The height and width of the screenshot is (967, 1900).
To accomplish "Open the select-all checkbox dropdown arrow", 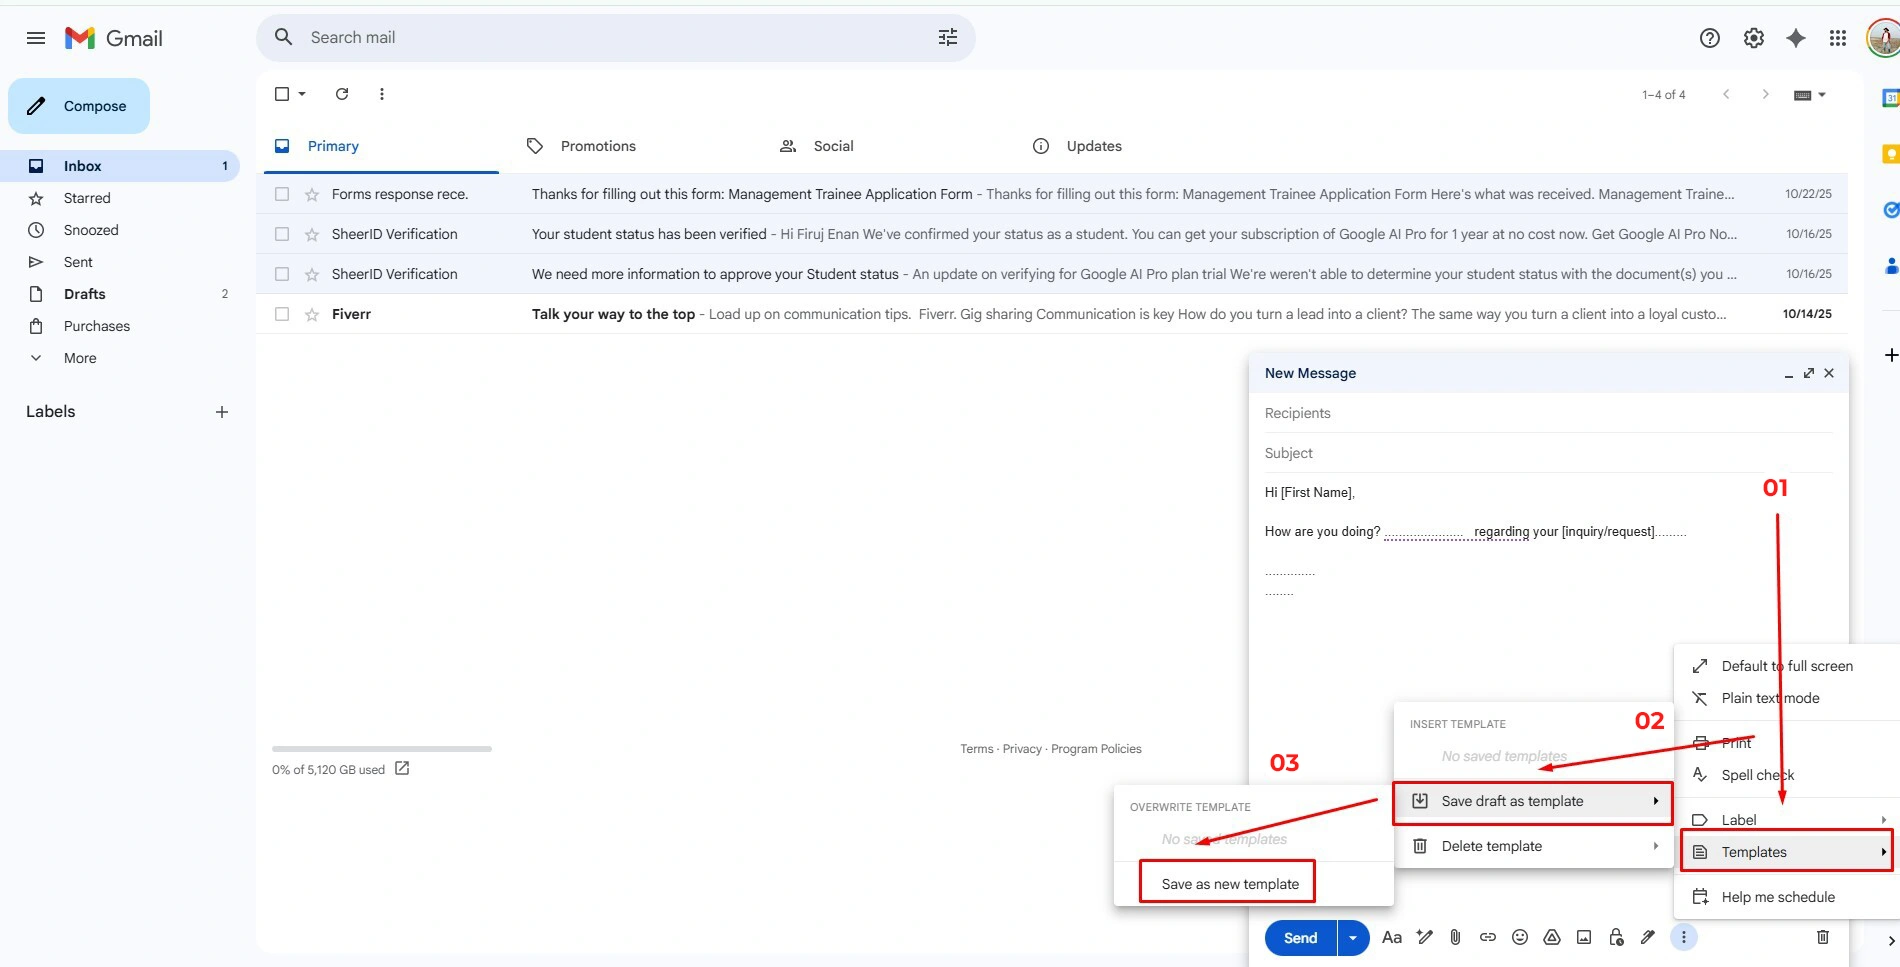I will [x=302, y=94].
